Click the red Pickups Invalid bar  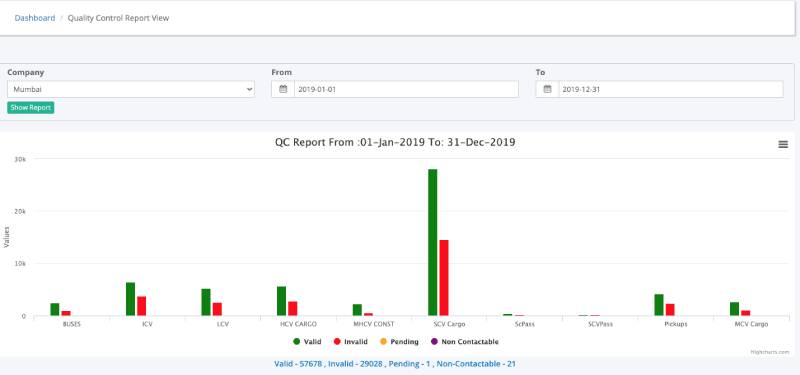point(670,310)
